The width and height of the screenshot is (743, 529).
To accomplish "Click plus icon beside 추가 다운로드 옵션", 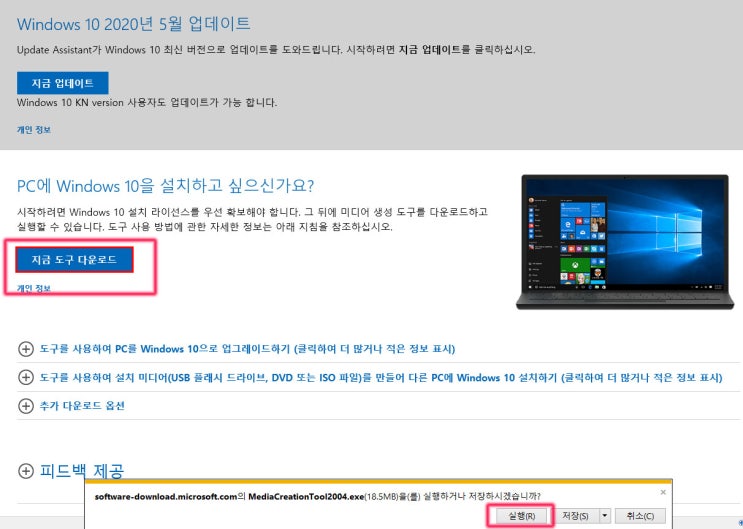I will point(26,406).
